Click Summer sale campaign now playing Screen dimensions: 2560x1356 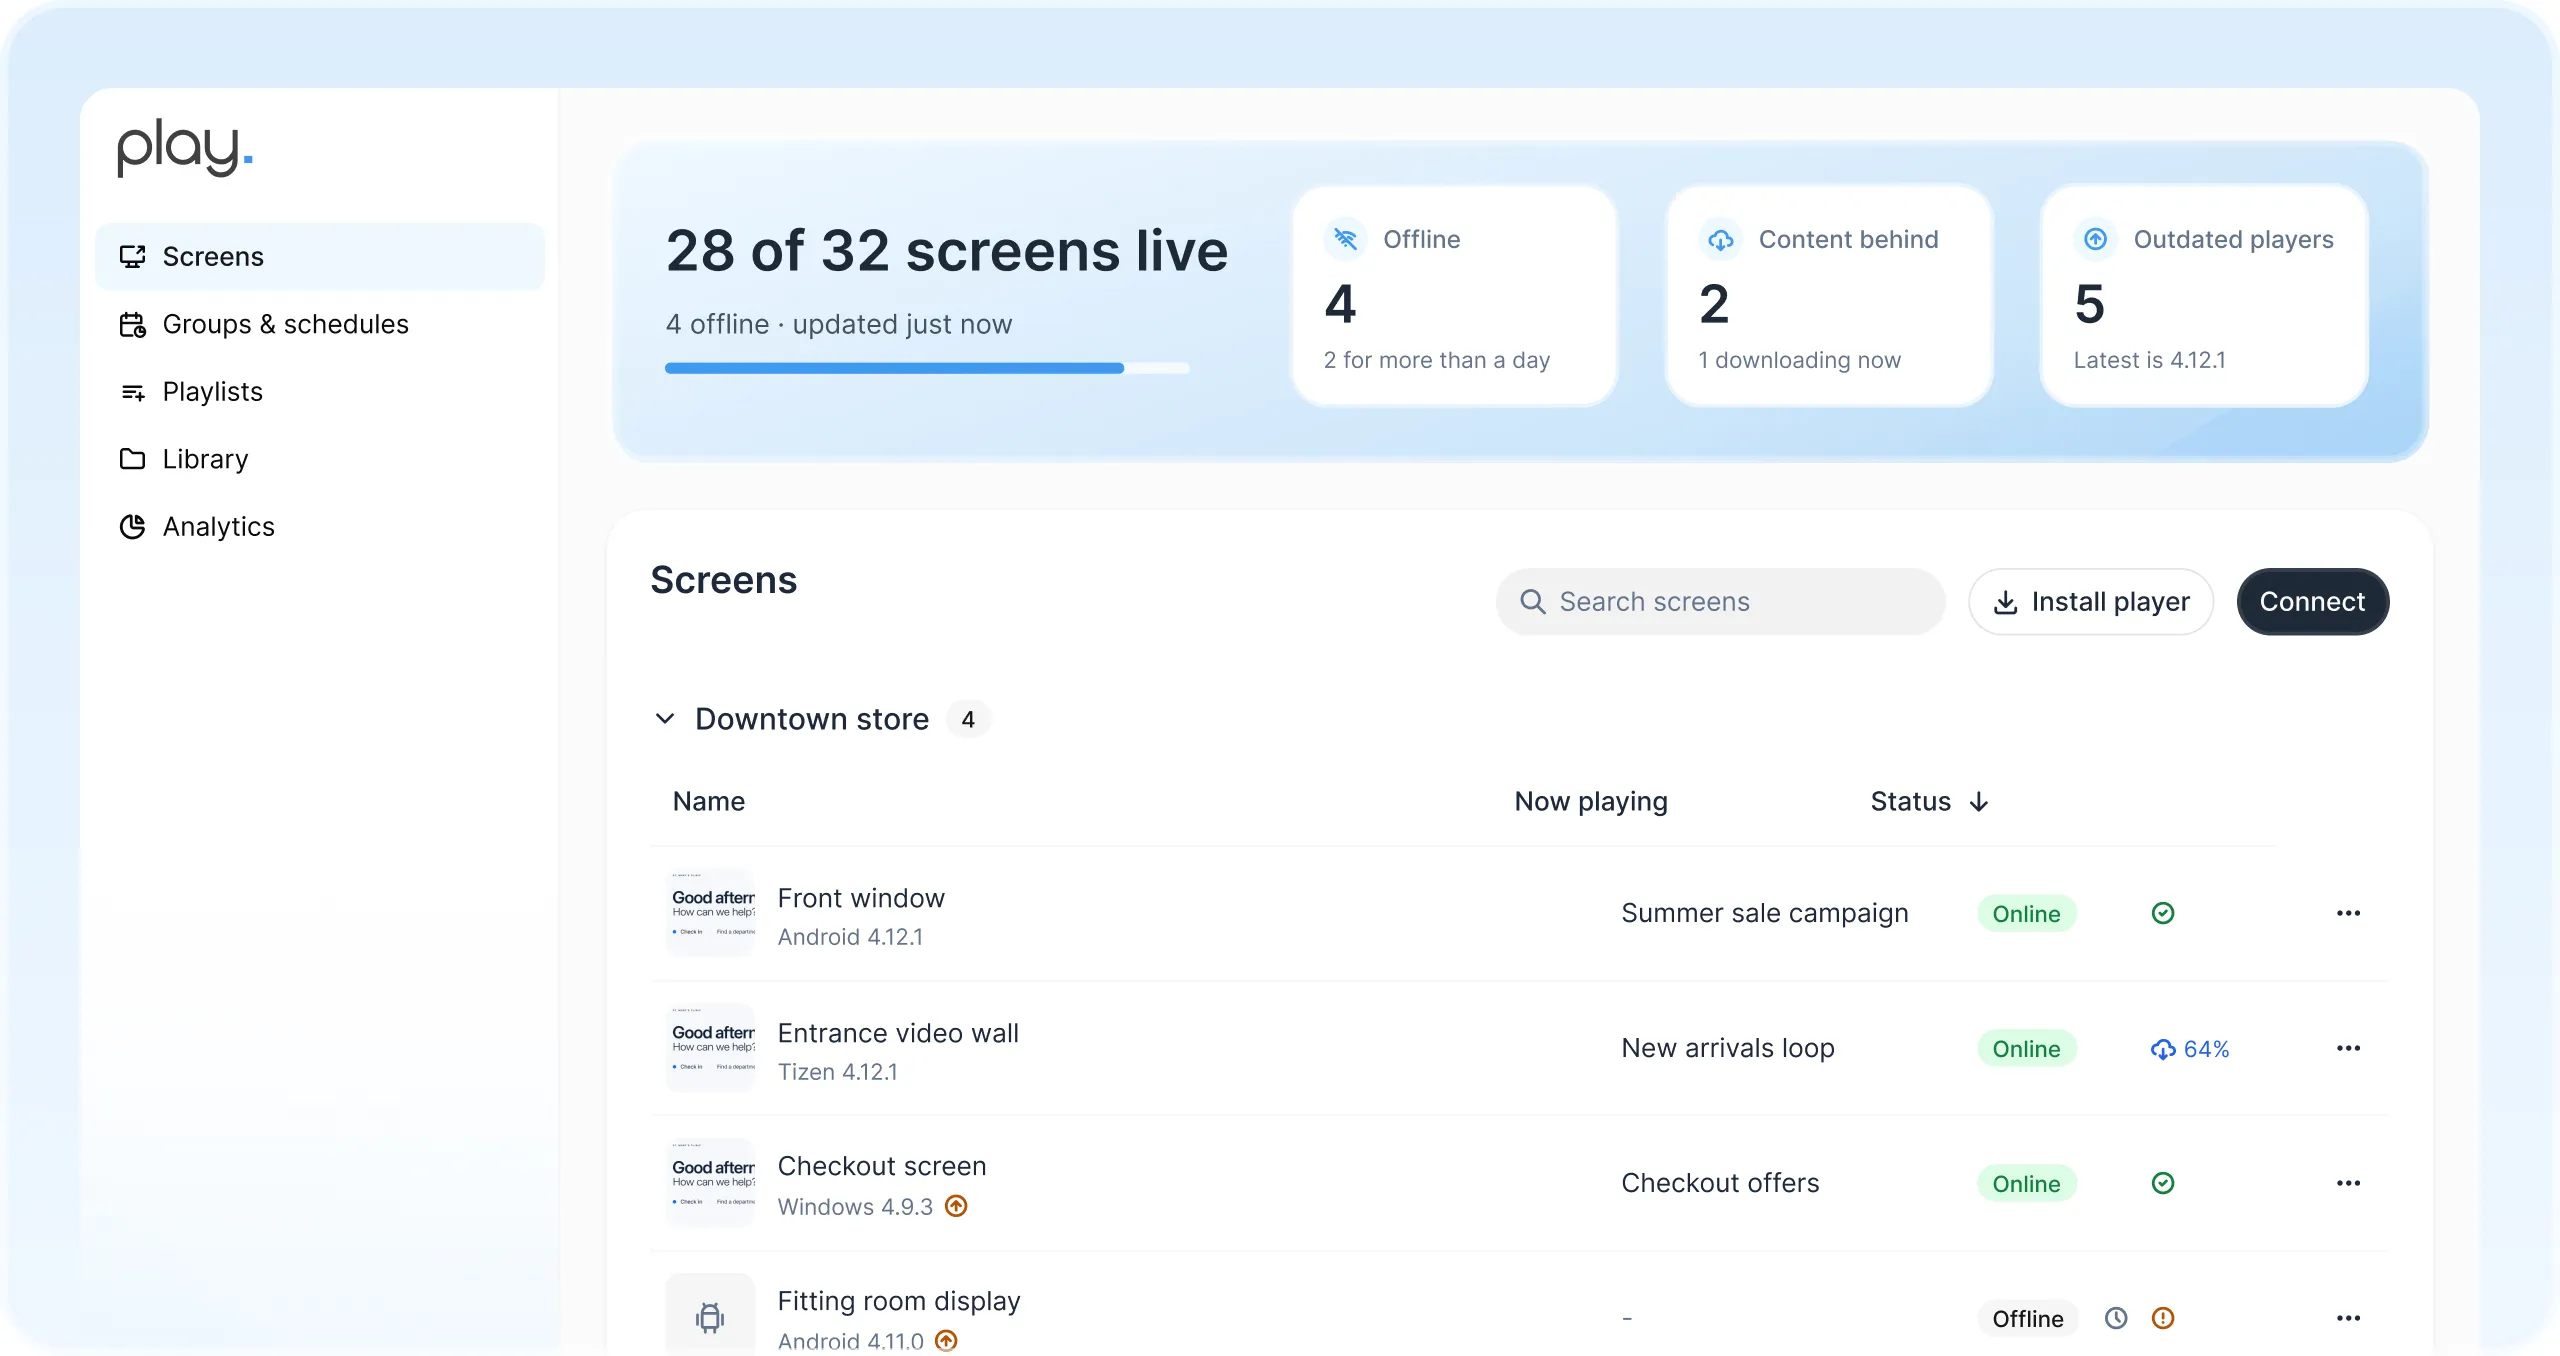click(x=1765, y=913)
